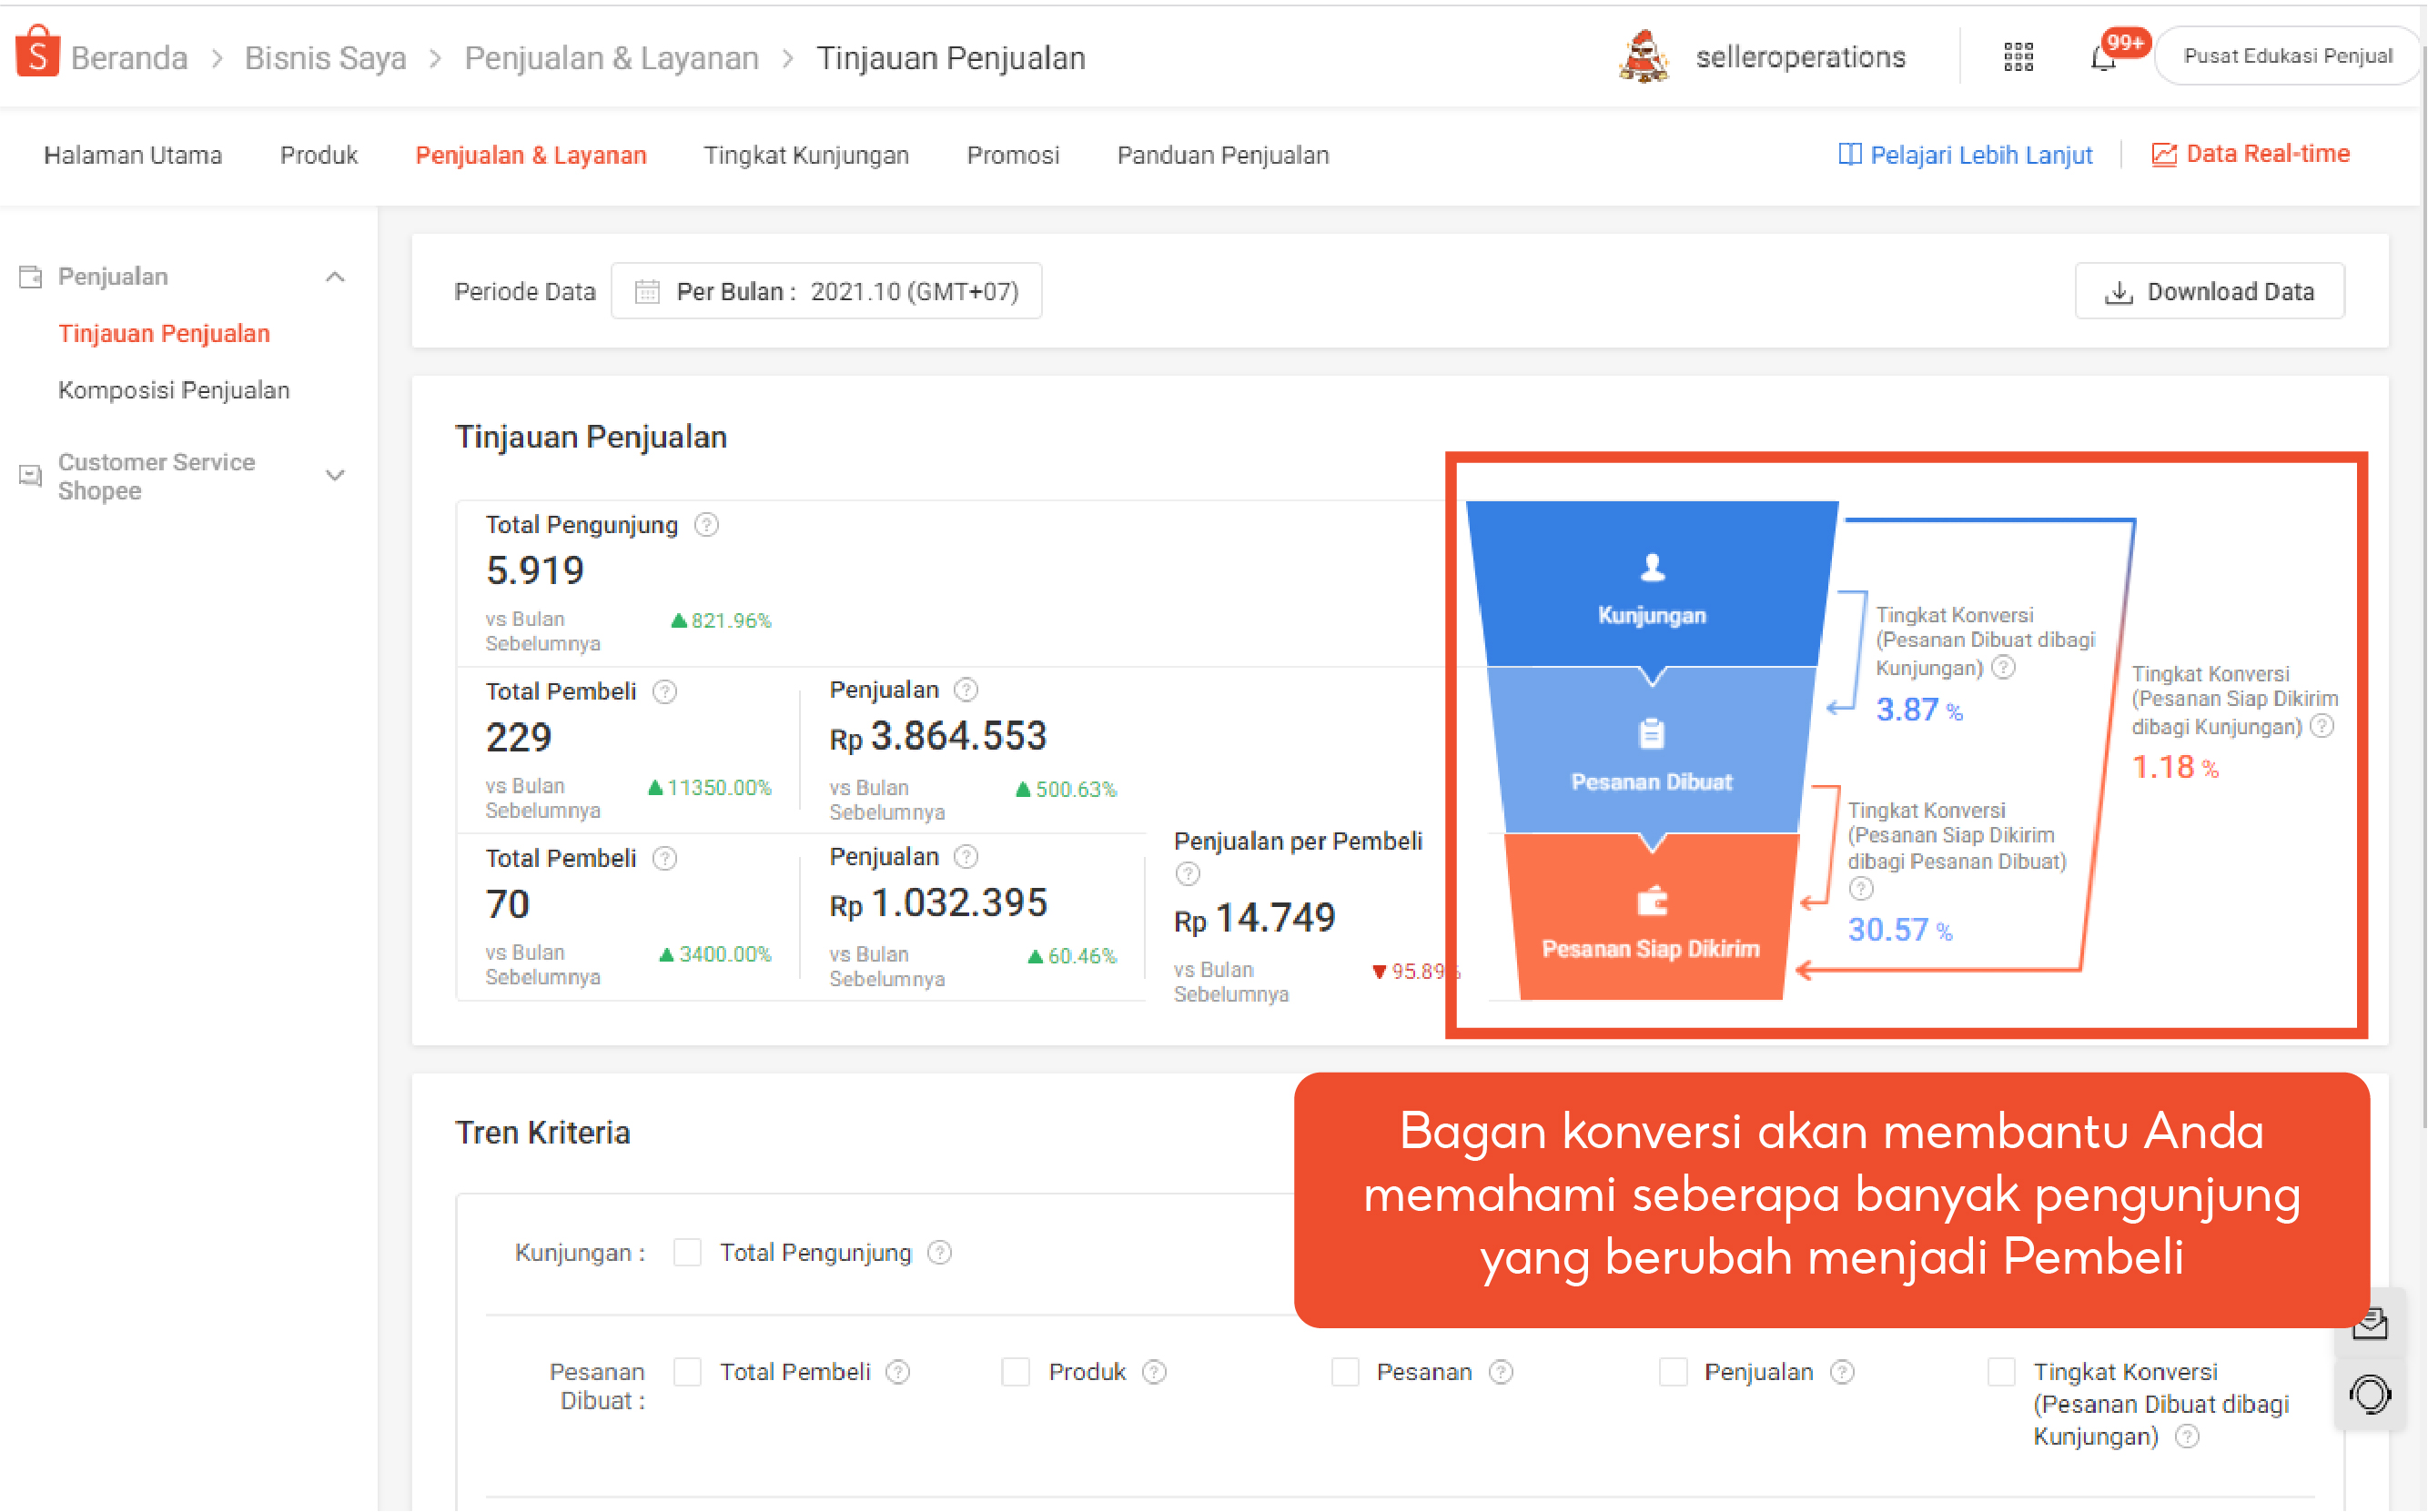
Task: Click the Download Data button
Action: (2209, 291)
